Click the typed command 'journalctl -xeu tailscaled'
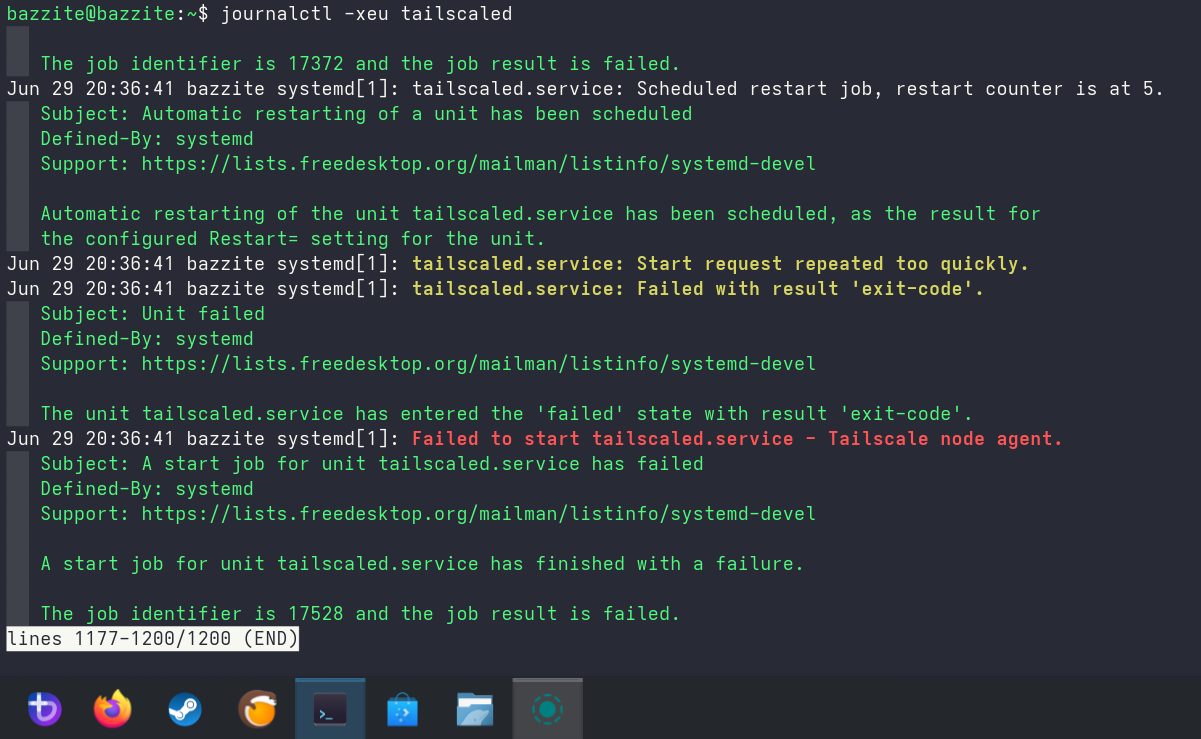This screenshot has height=739, width=1201. coord(367,13)
